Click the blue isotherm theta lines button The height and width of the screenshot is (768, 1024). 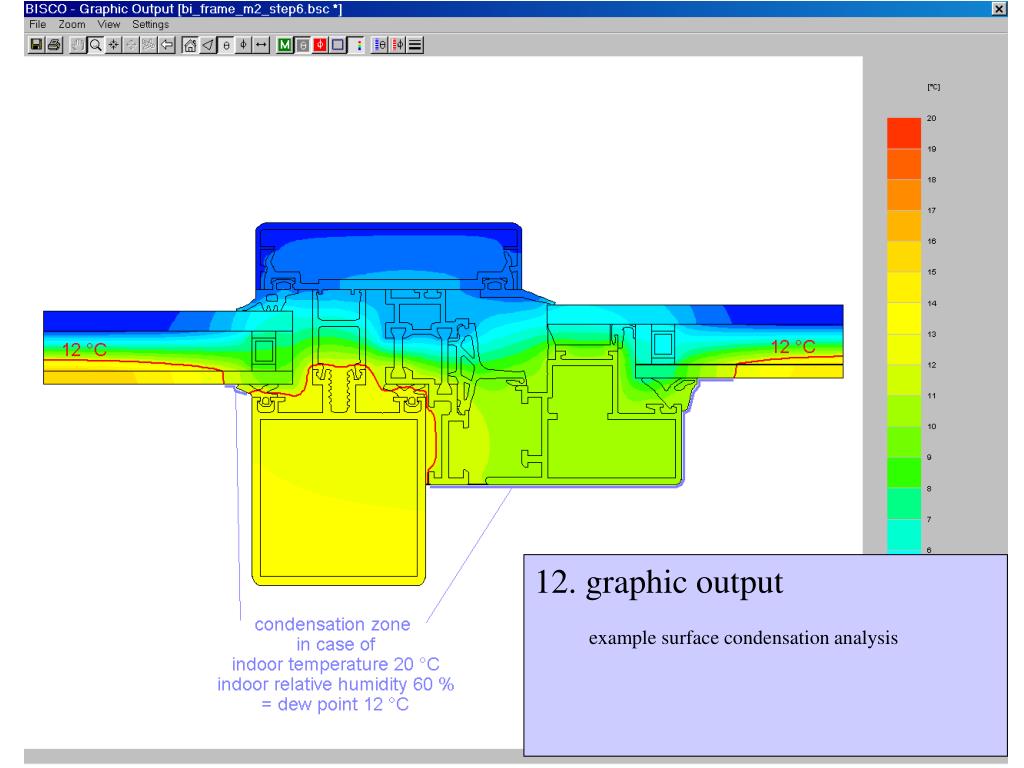click(379, 45)
